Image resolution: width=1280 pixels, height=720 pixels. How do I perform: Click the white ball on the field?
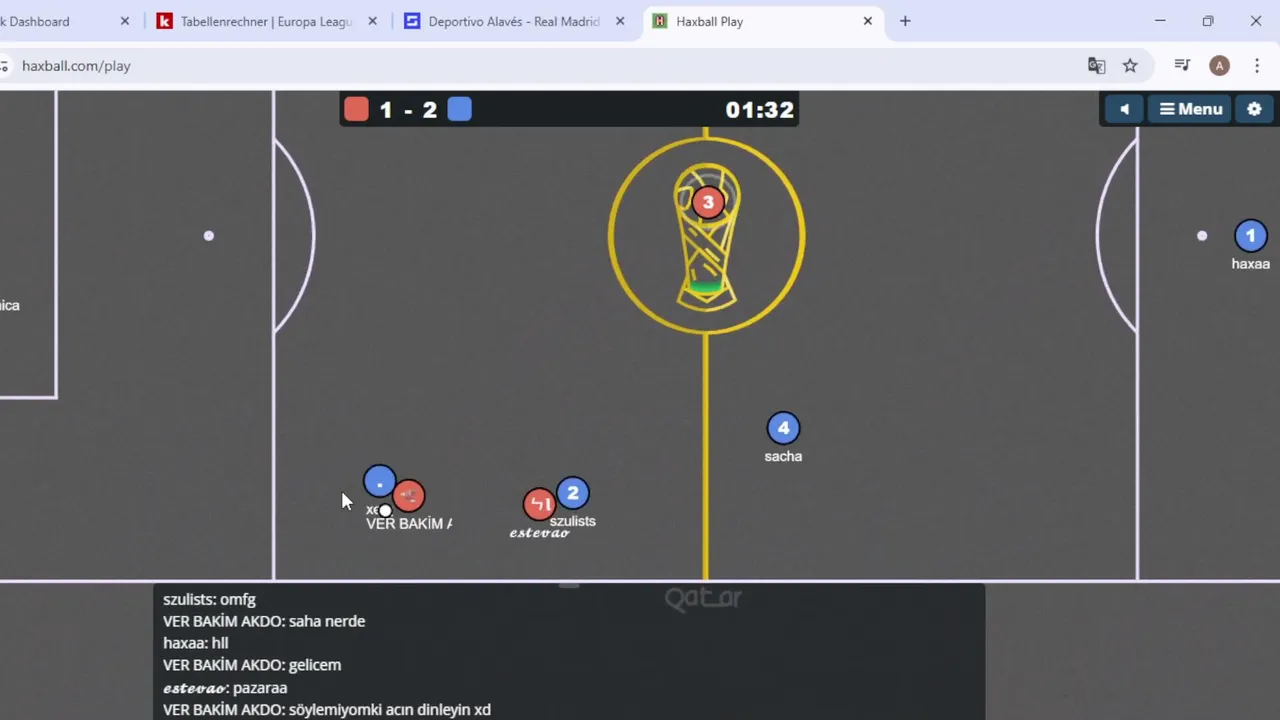[x=385, y=511]
